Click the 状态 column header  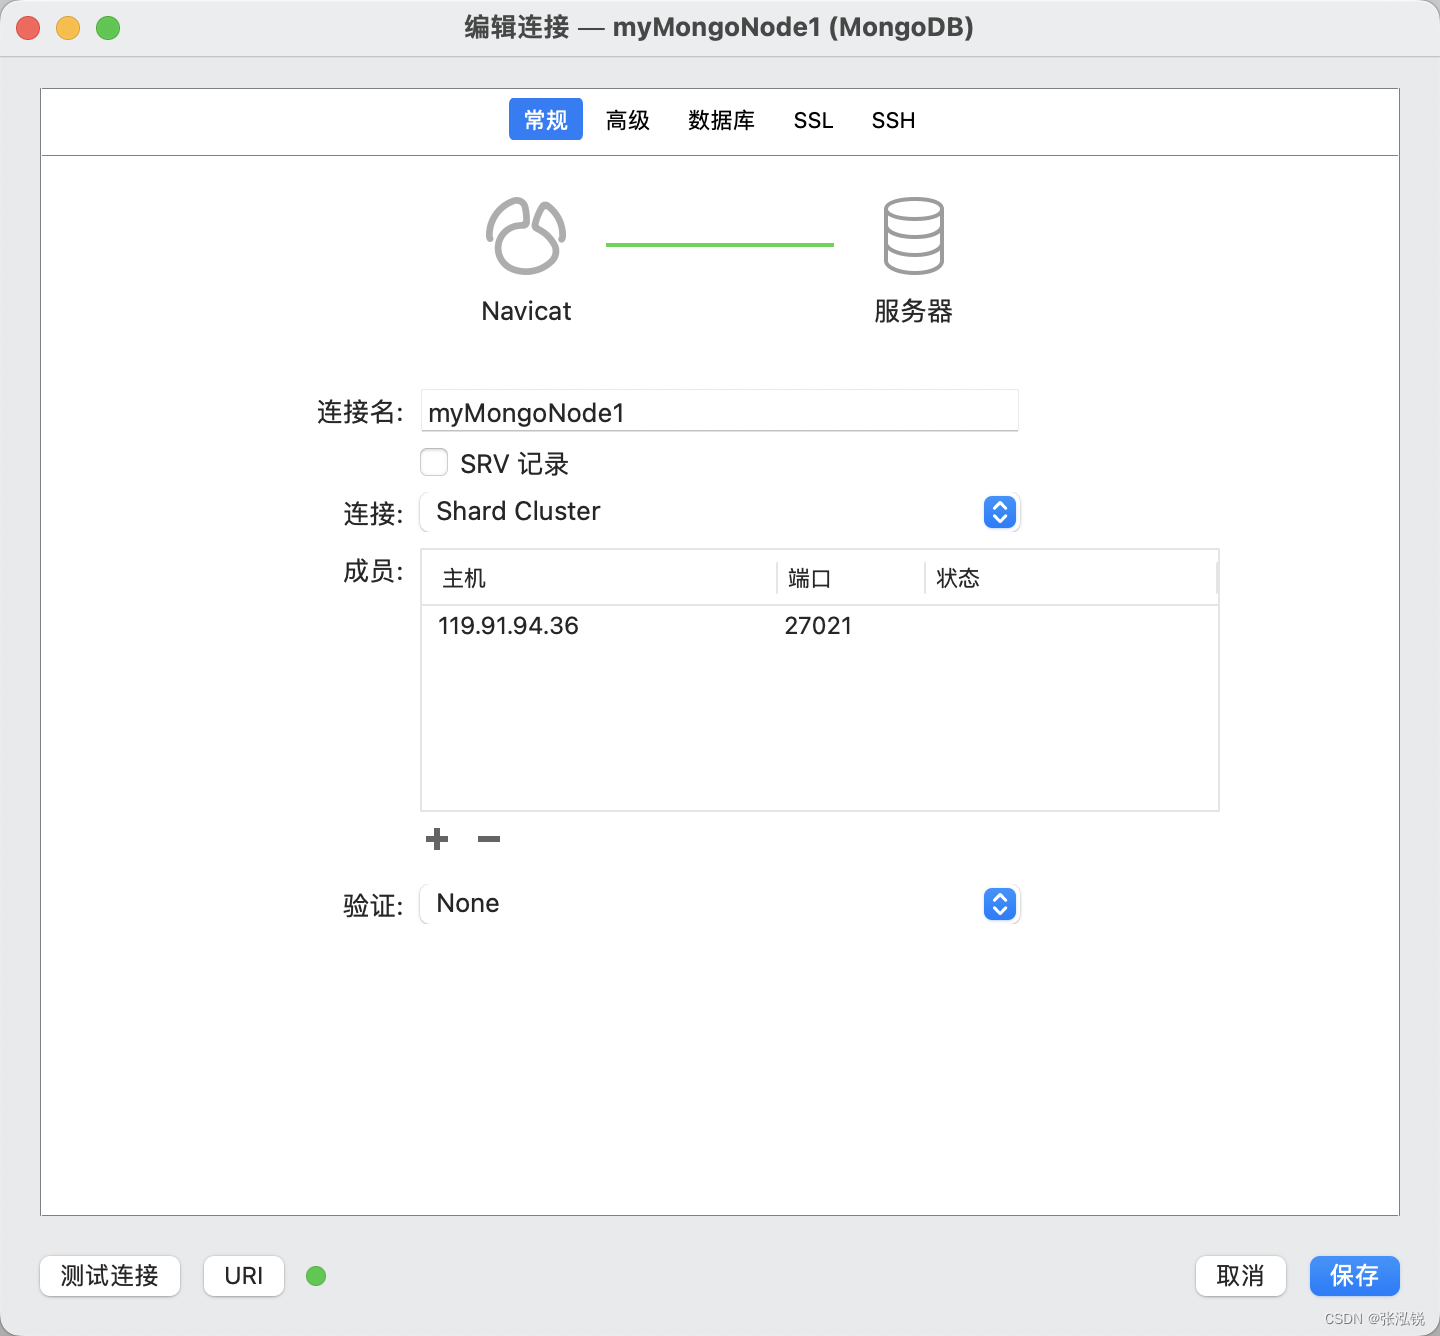pos(1071,578)
